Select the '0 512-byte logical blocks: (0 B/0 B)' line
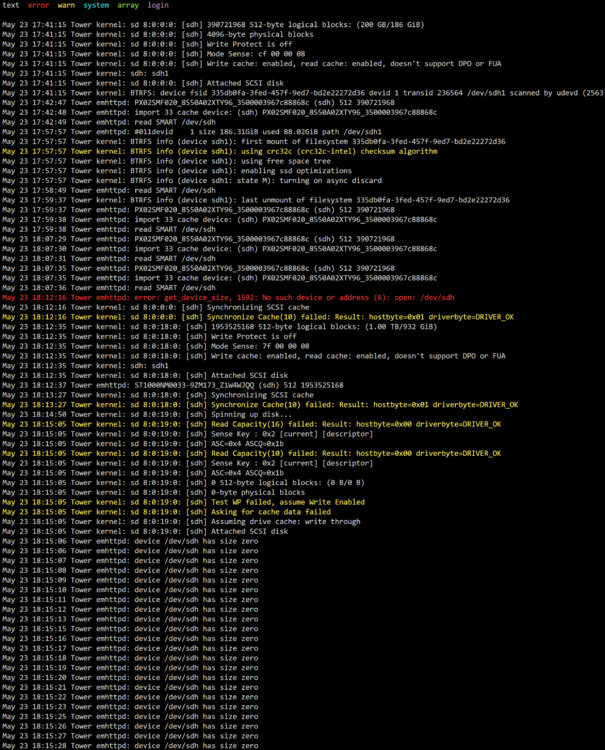This screenshot has height=750, width=605. [x=183, y=483]
